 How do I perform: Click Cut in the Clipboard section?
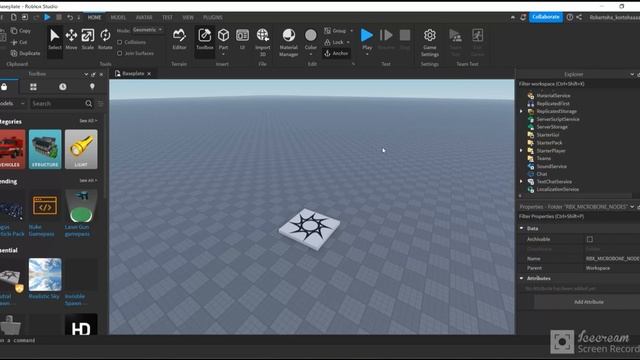pos(19,42)
